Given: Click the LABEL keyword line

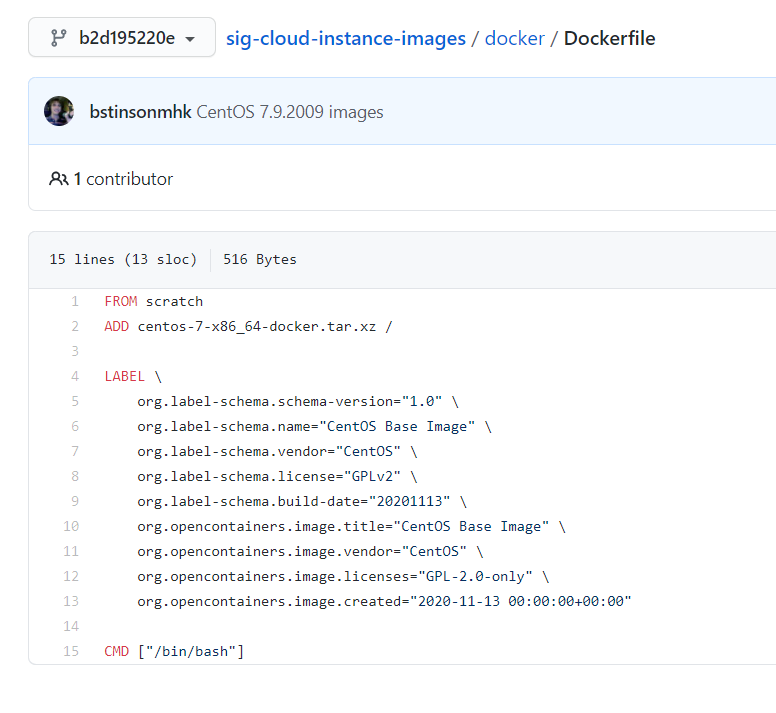Looking at the screenshot, I should 133,377.
